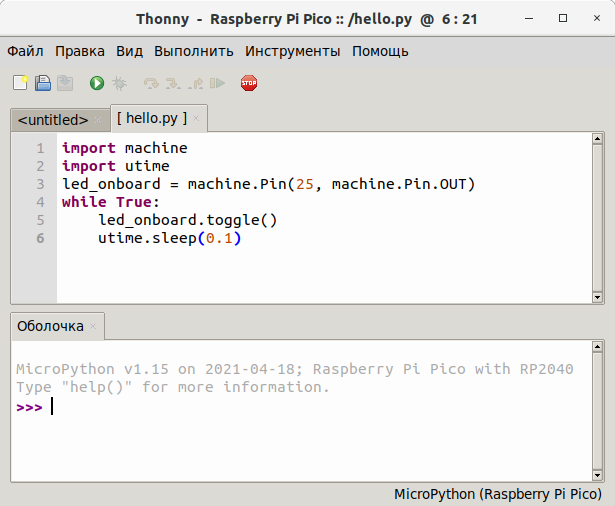Image resolution: width=615 pixels, height=506 pixels.
Task: Click the Step into debug icon
Action: click(173, 83)
